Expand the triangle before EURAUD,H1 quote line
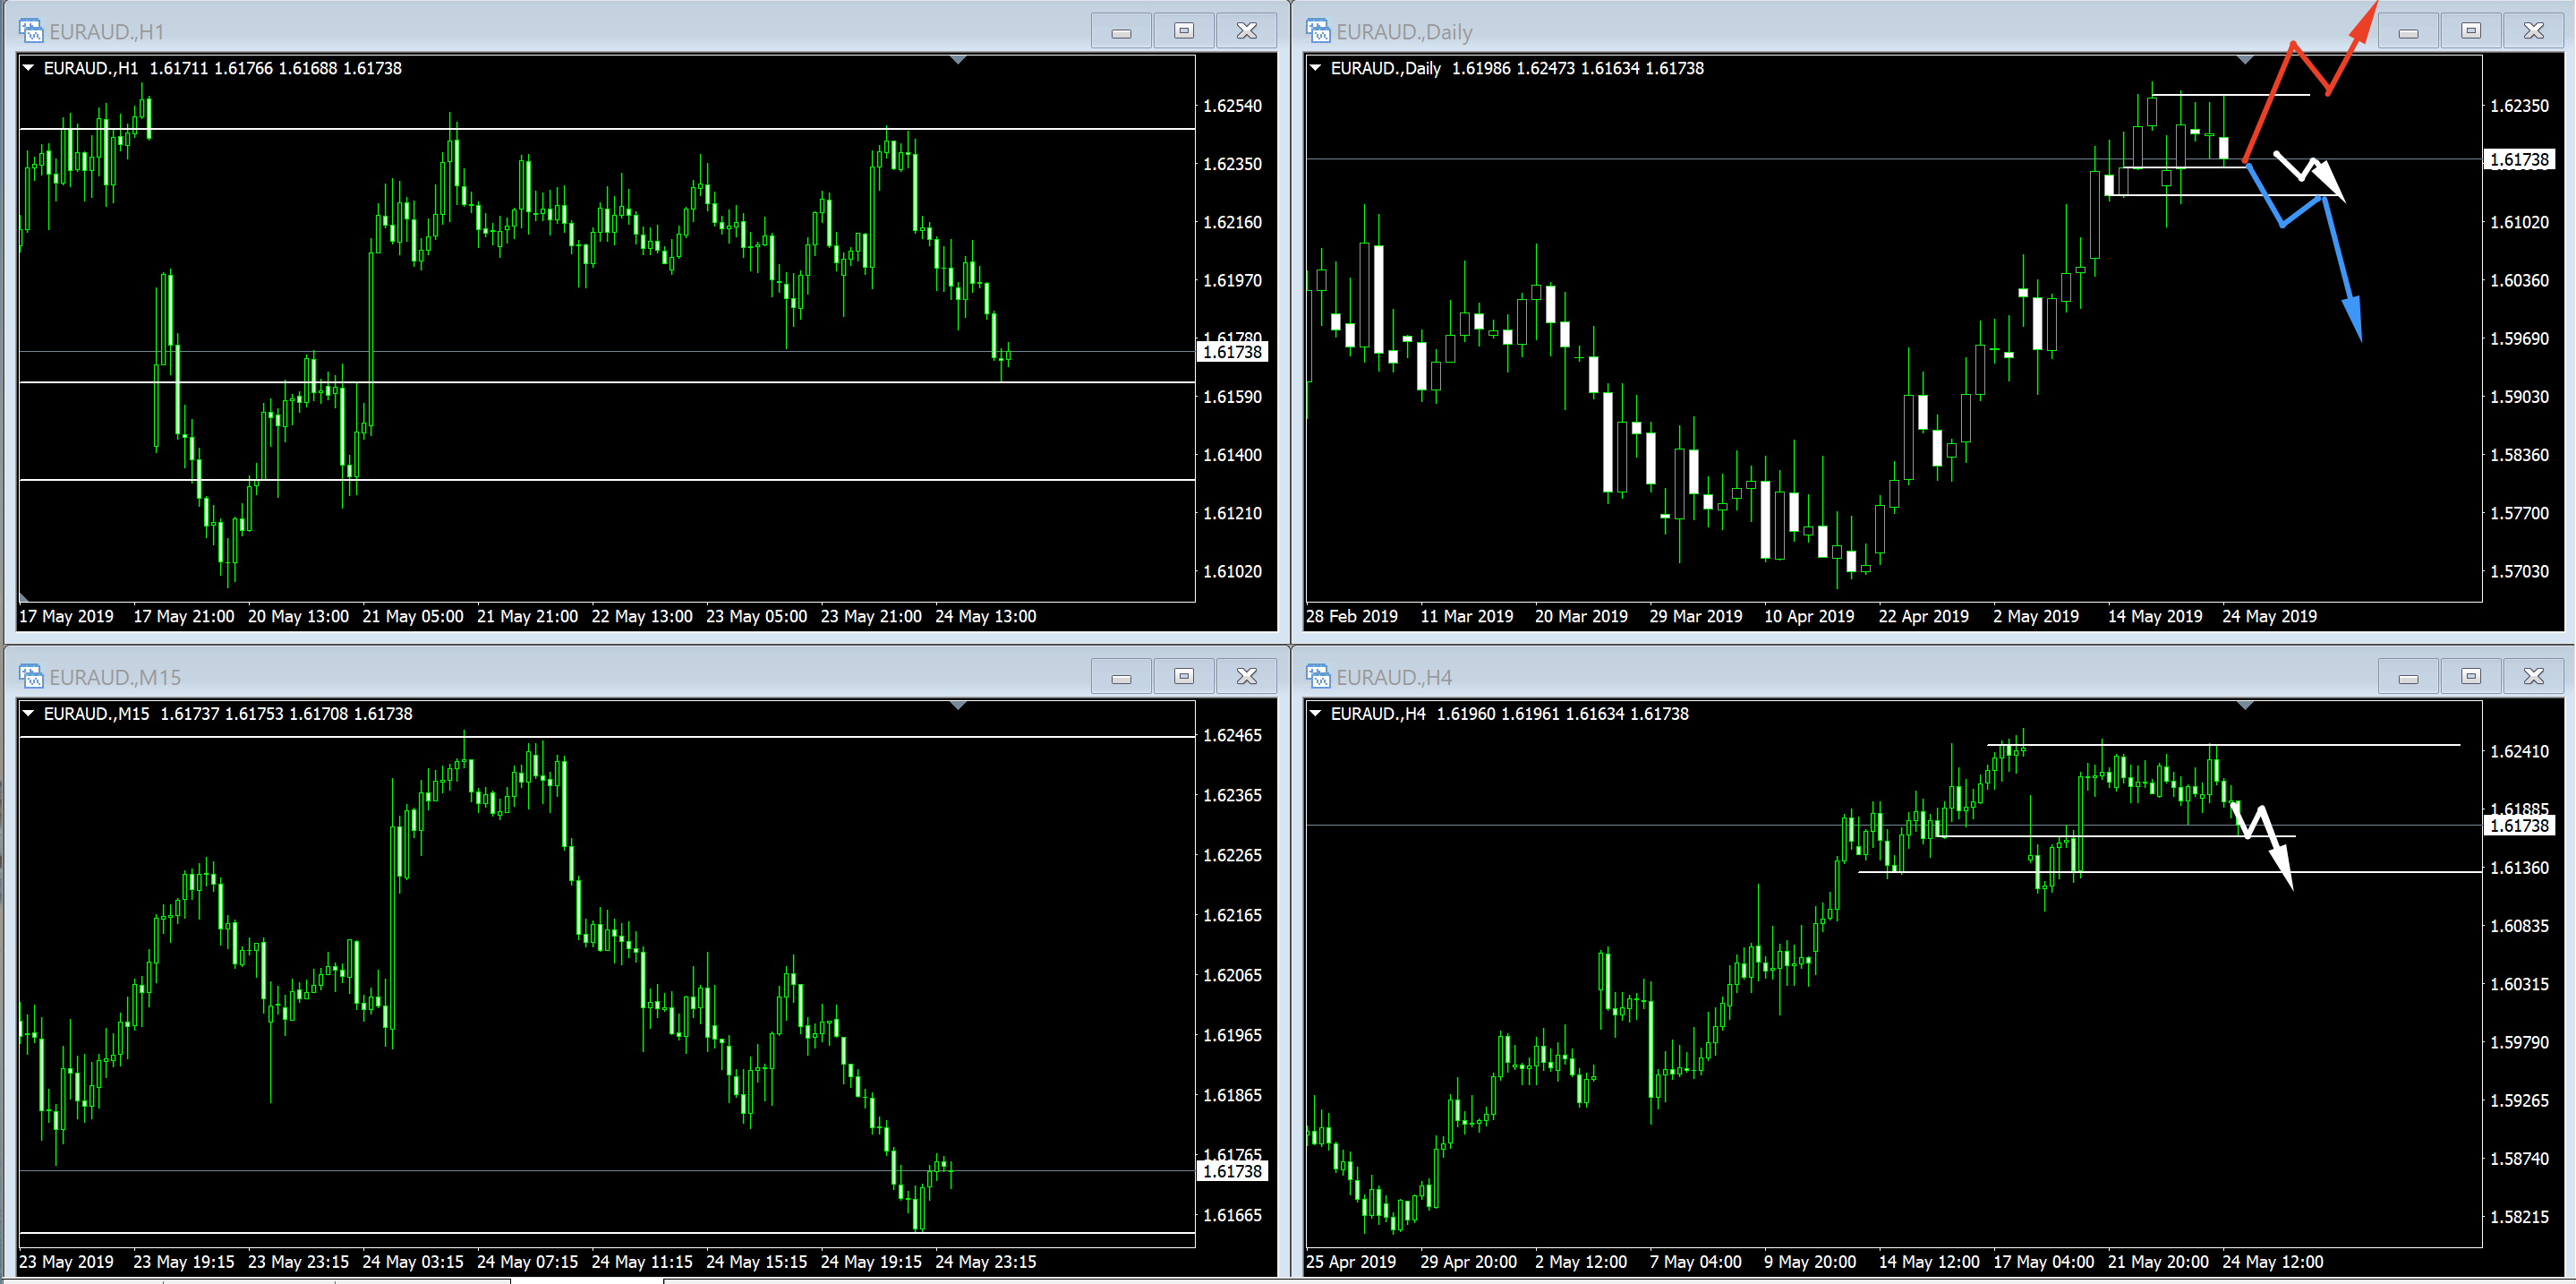 click(29, 68)
